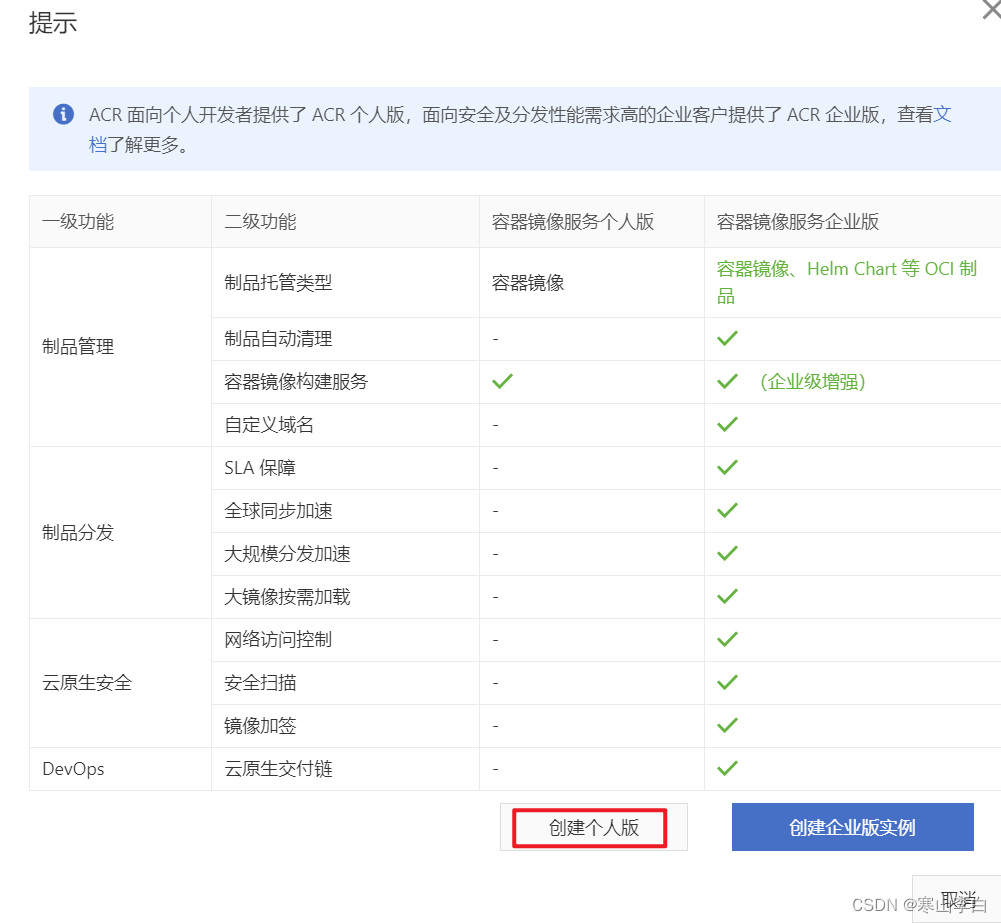
Task: Click the 提示 dialog title
Action: pos(53,23)
